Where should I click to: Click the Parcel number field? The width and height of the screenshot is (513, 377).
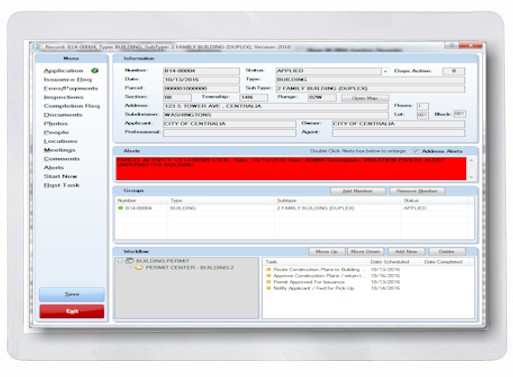pyautogui.click(x=201, y=88)
